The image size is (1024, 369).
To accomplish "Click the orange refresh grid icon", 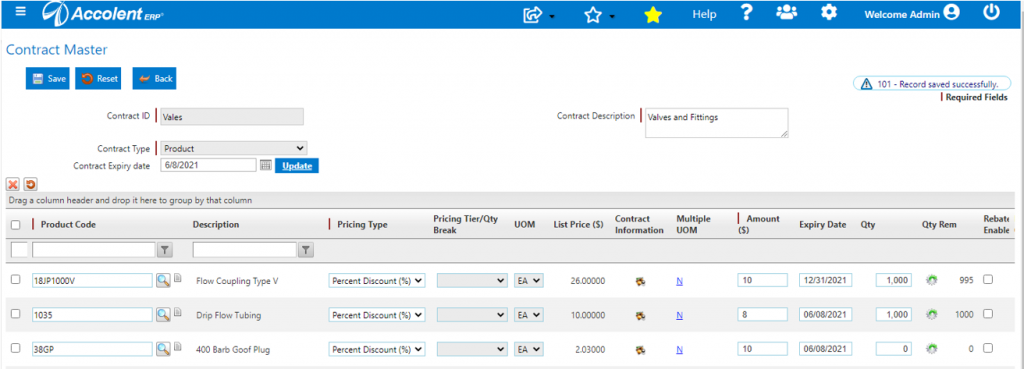I will tap(30, 184).
